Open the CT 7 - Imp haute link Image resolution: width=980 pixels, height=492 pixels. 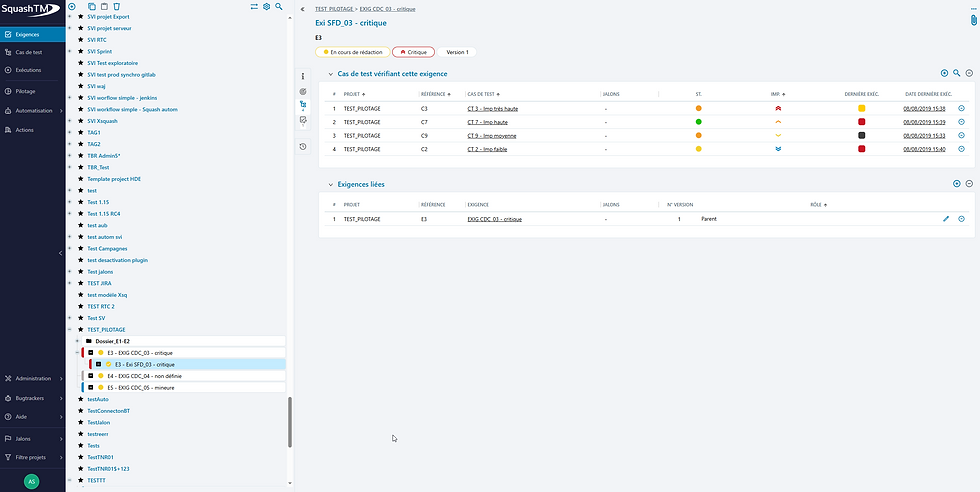tap(488, 122)
